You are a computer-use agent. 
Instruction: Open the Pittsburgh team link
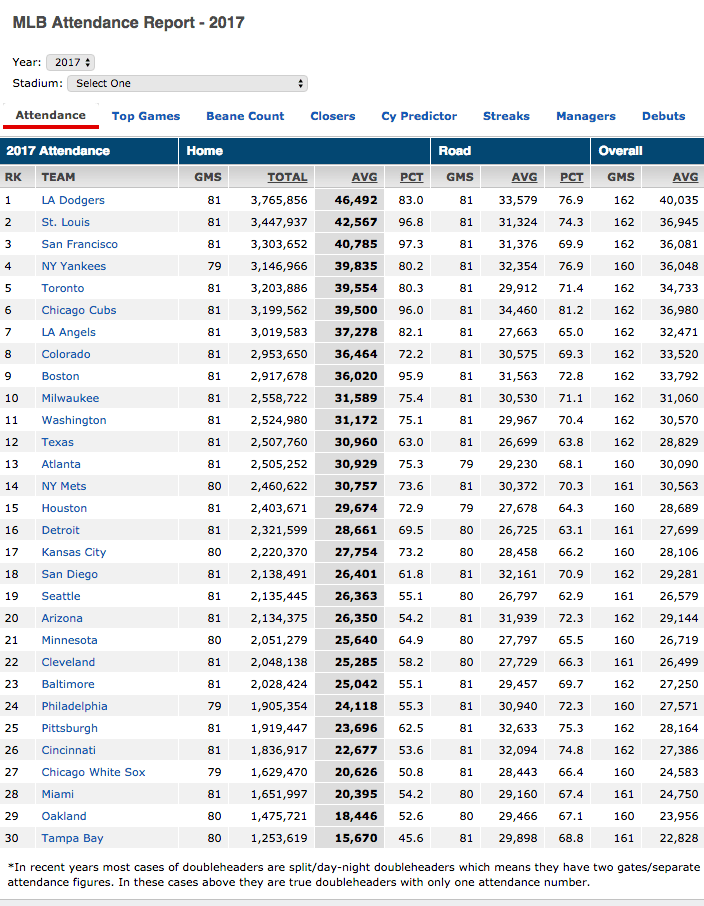pos(69,728)
